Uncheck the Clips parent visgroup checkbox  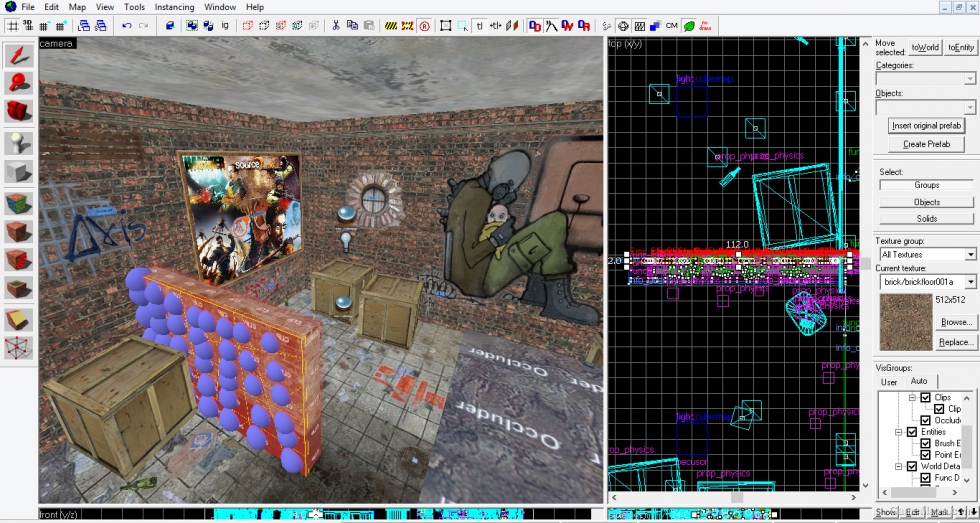[926, 397]
